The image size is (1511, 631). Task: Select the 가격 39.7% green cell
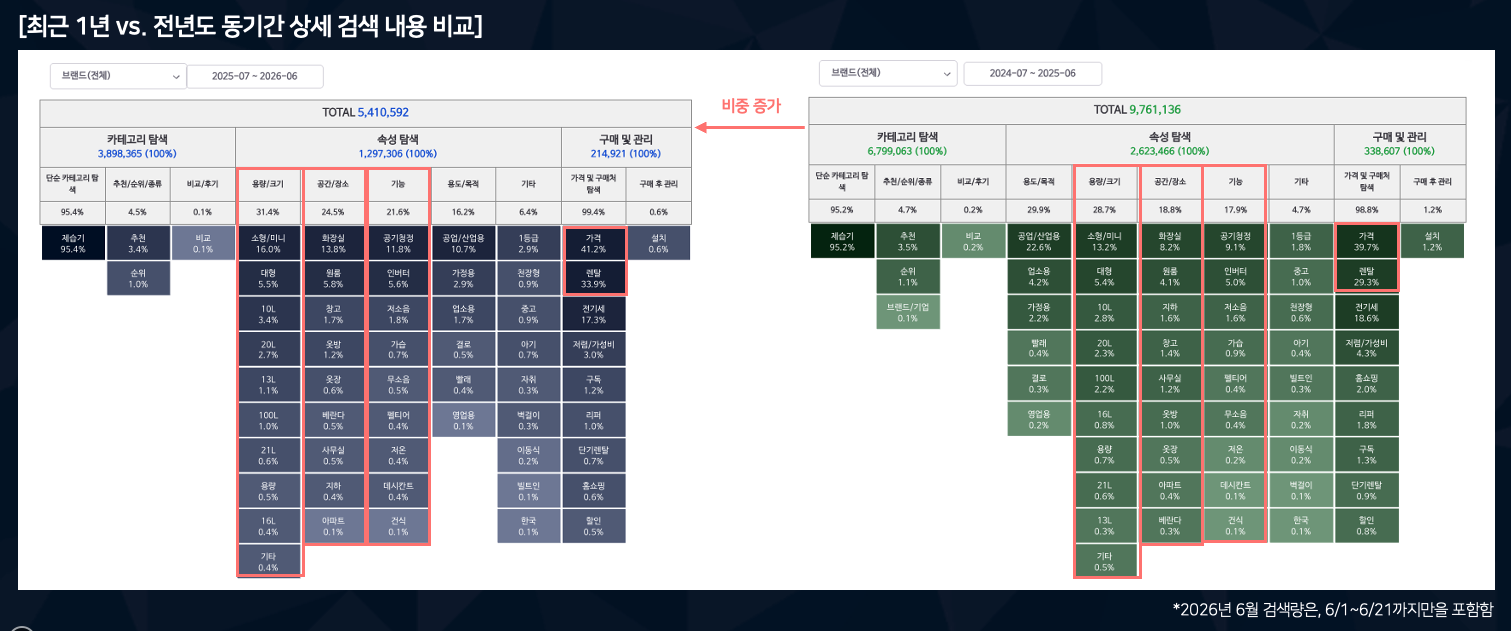1366,240
